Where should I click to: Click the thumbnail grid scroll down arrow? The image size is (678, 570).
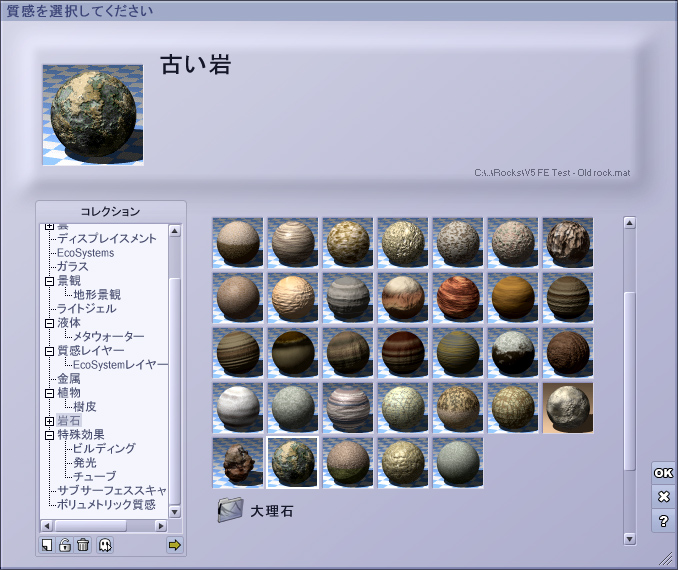coord(630,538)
